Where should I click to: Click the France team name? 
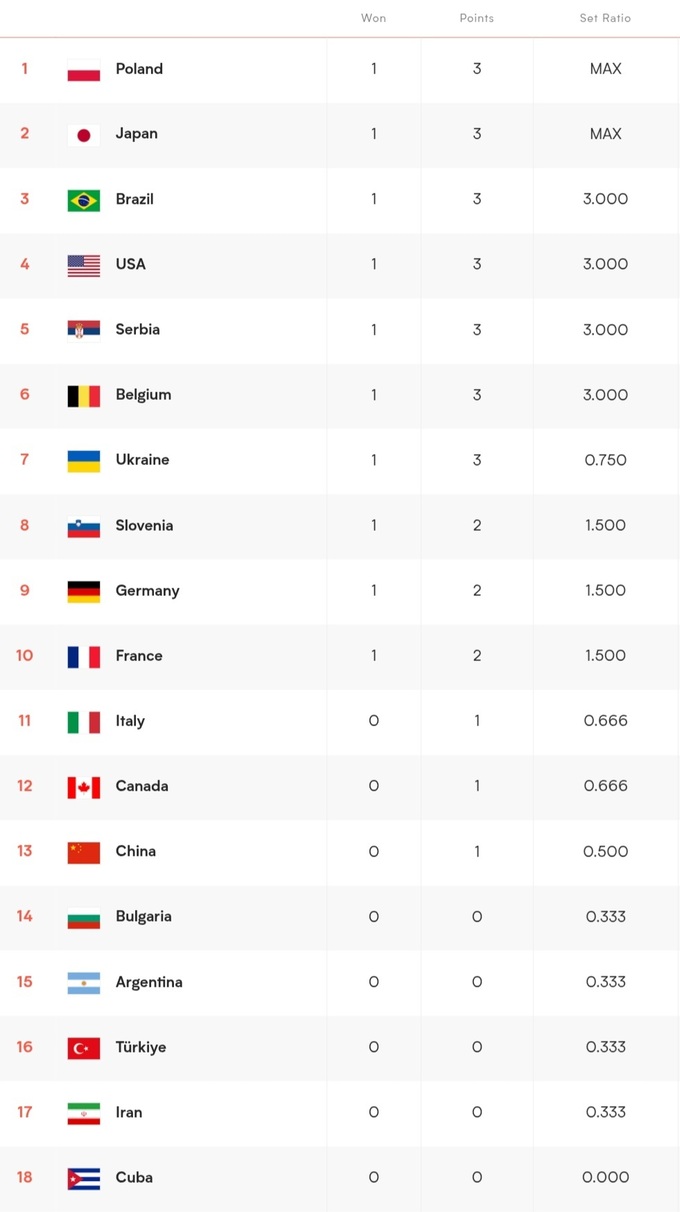point(139,655)
